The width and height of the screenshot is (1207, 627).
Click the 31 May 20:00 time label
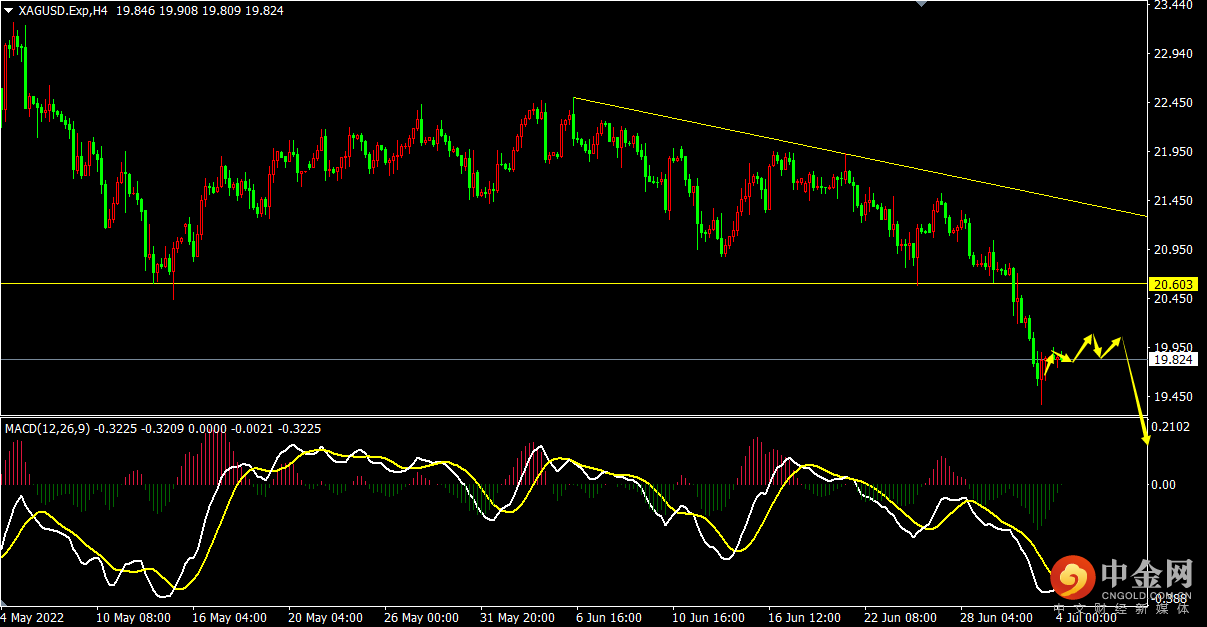(x=517, y=618)
